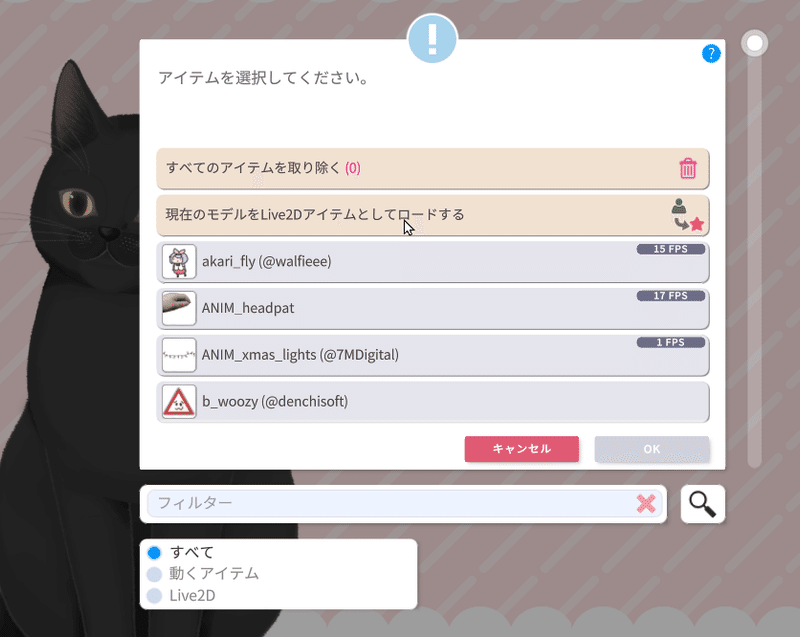Viewport: 800px width, 637px height.
Task: Clear the filter with the pink X
Action: (646, 504)
